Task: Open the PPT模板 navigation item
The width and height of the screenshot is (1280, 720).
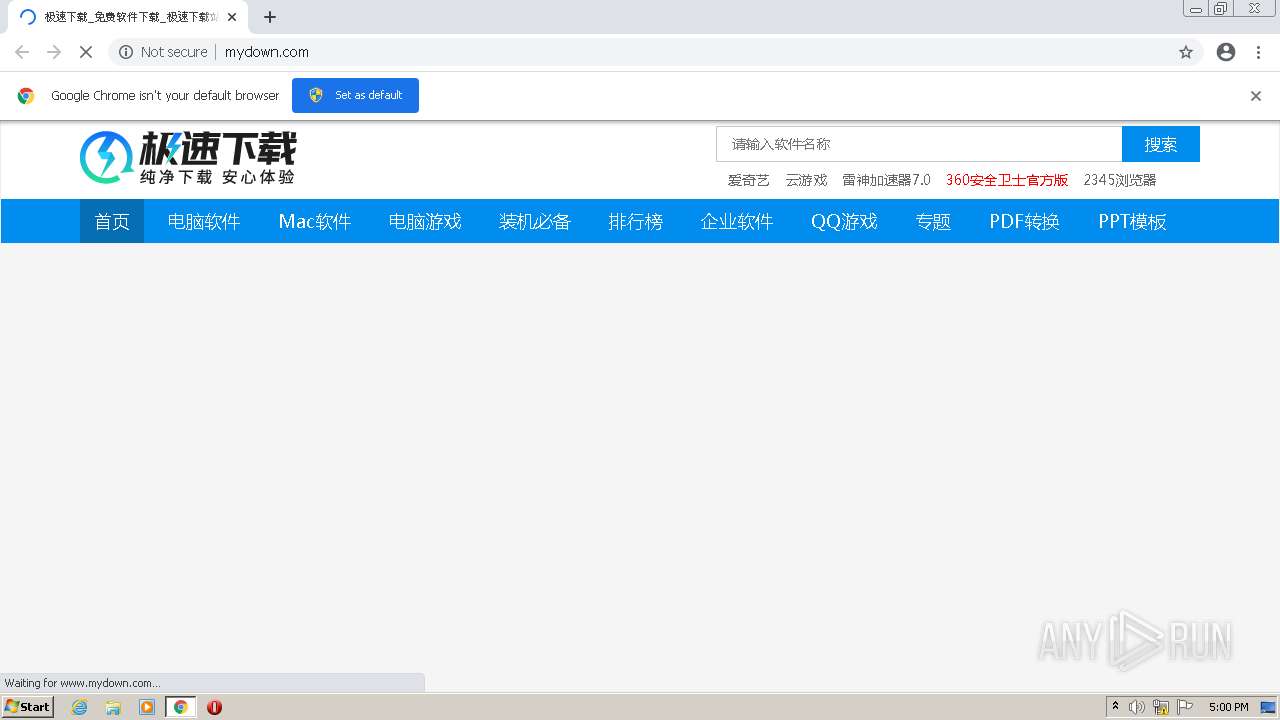Action: click(x=1133, y=221)
